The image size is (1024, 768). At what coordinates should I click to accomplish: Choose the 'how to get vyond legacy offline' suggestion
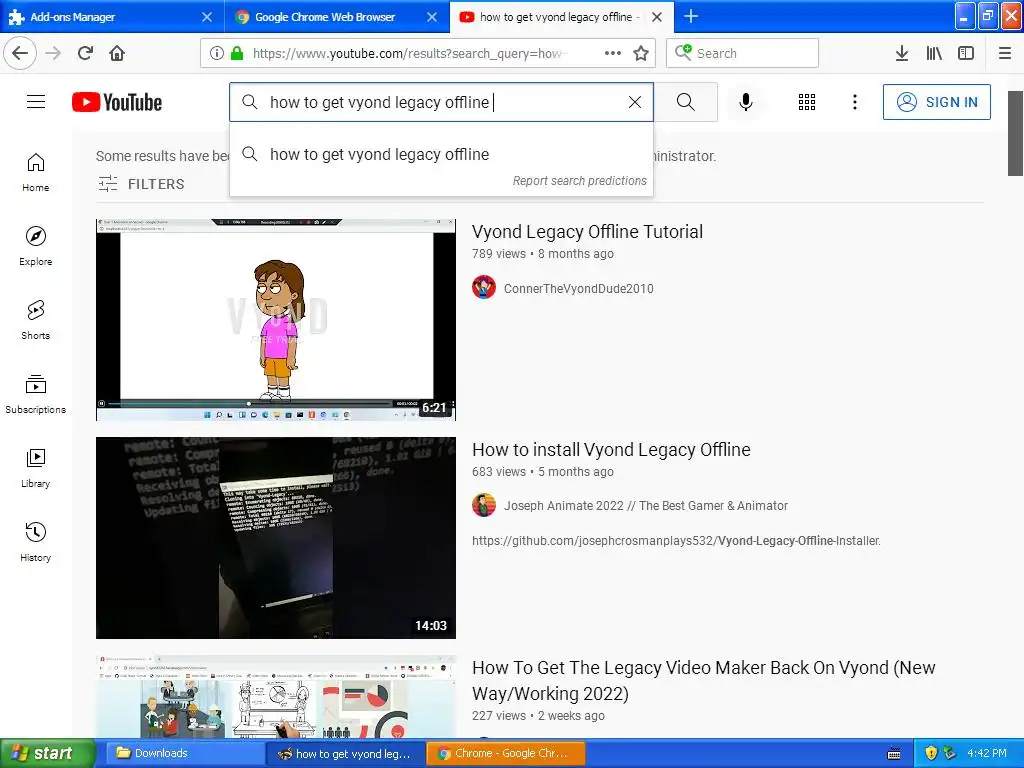tap(441, 154)
